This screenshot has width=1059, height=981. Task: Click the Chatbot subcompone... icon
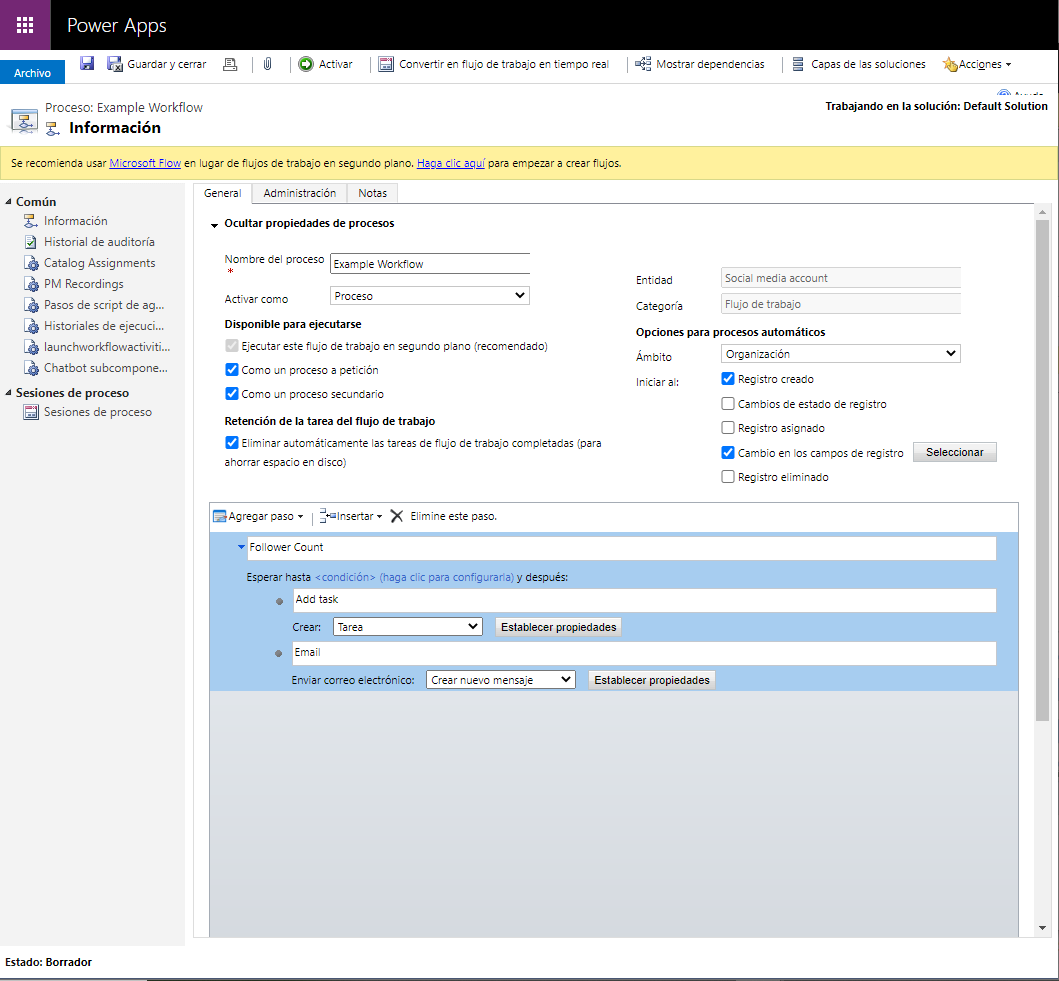click(31, 368)
